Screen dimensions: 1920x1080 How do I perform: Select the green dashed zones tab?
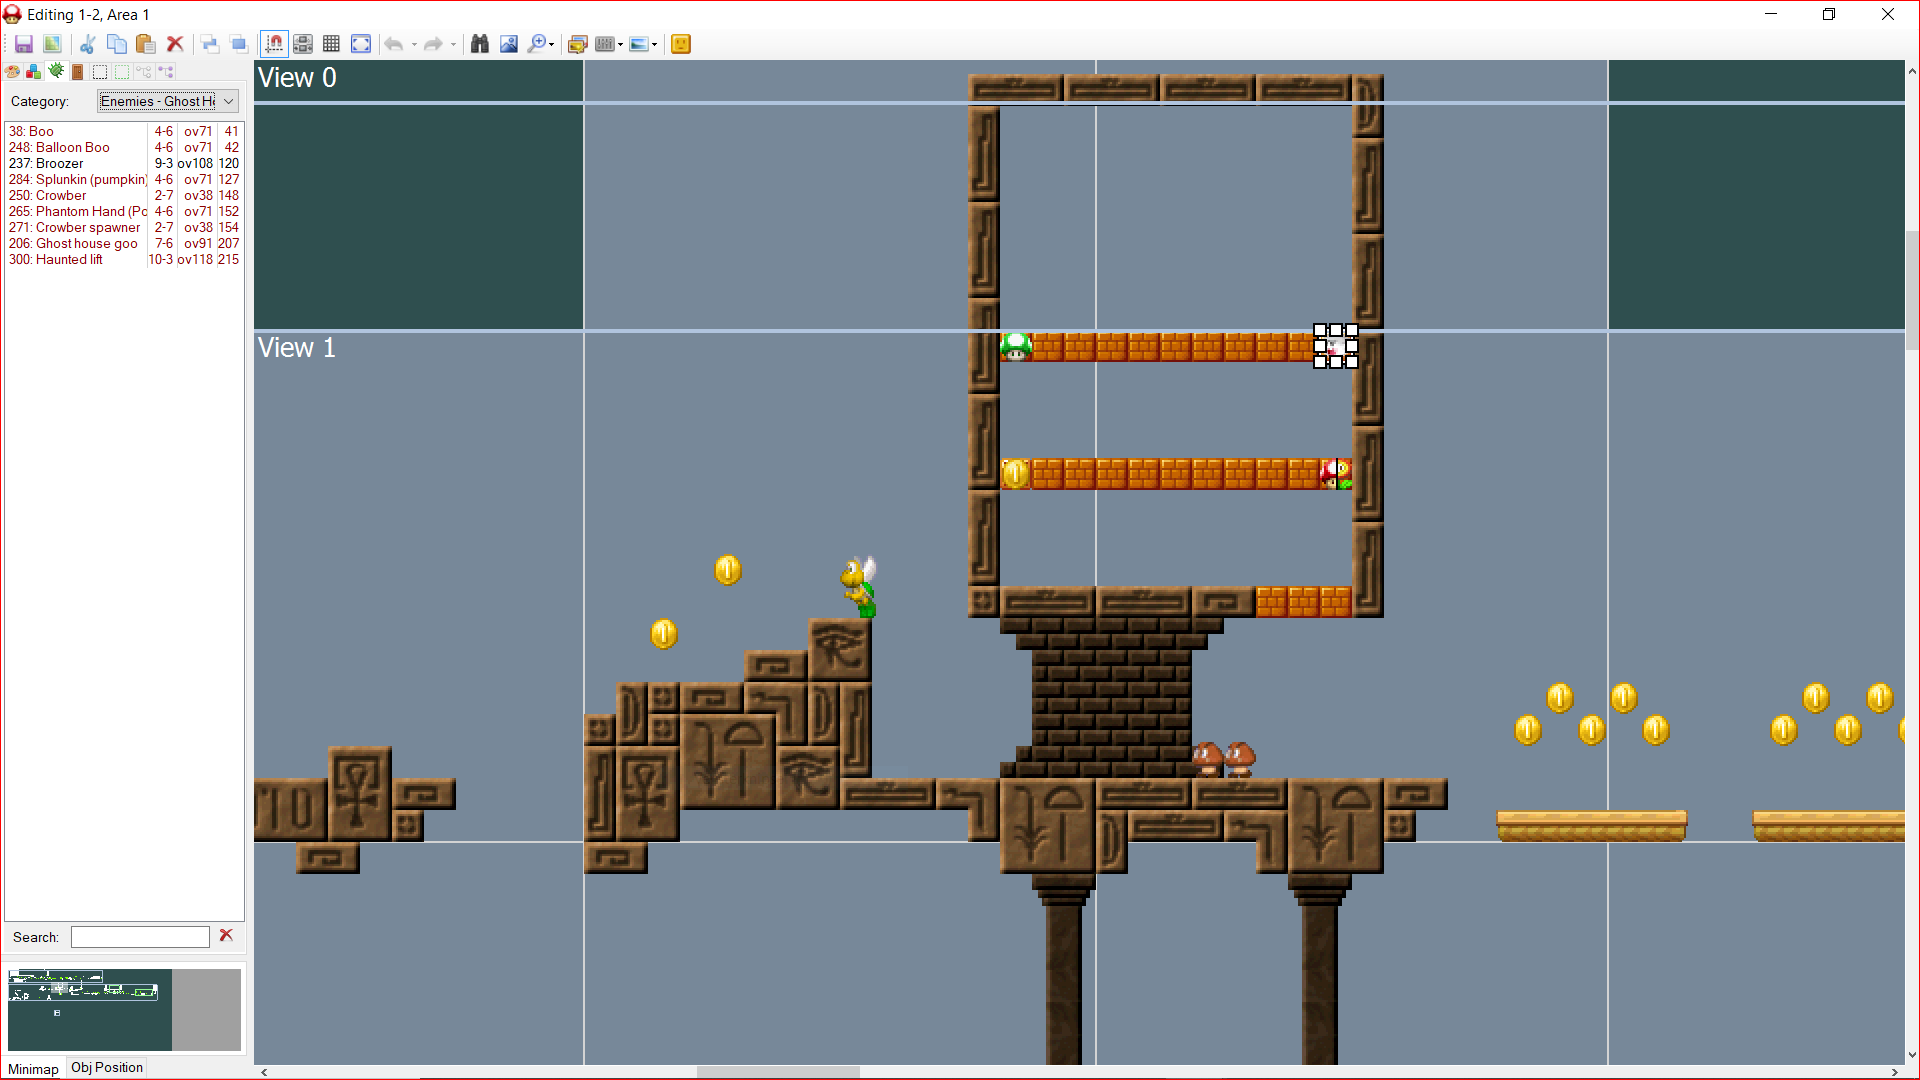(x=122, y=72)
